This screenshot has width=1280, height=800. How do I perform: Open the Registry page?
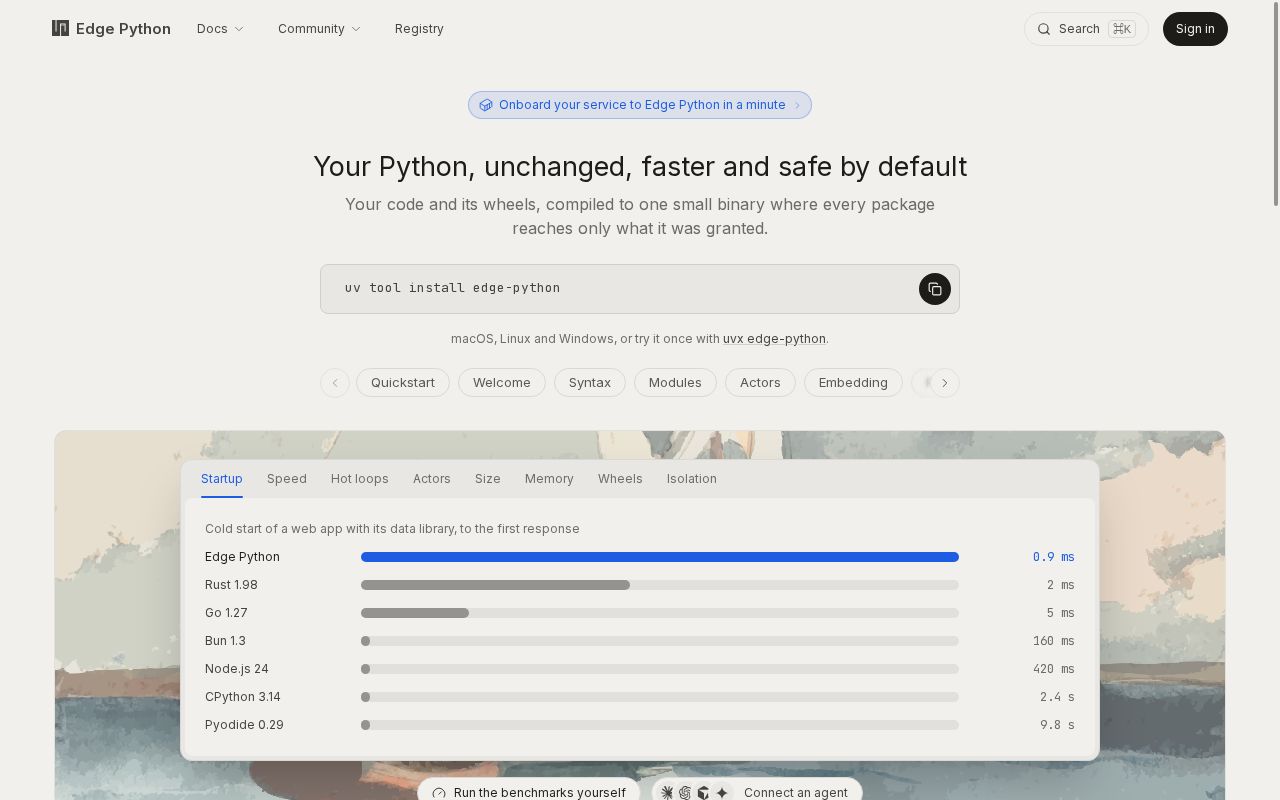(419, 29)
